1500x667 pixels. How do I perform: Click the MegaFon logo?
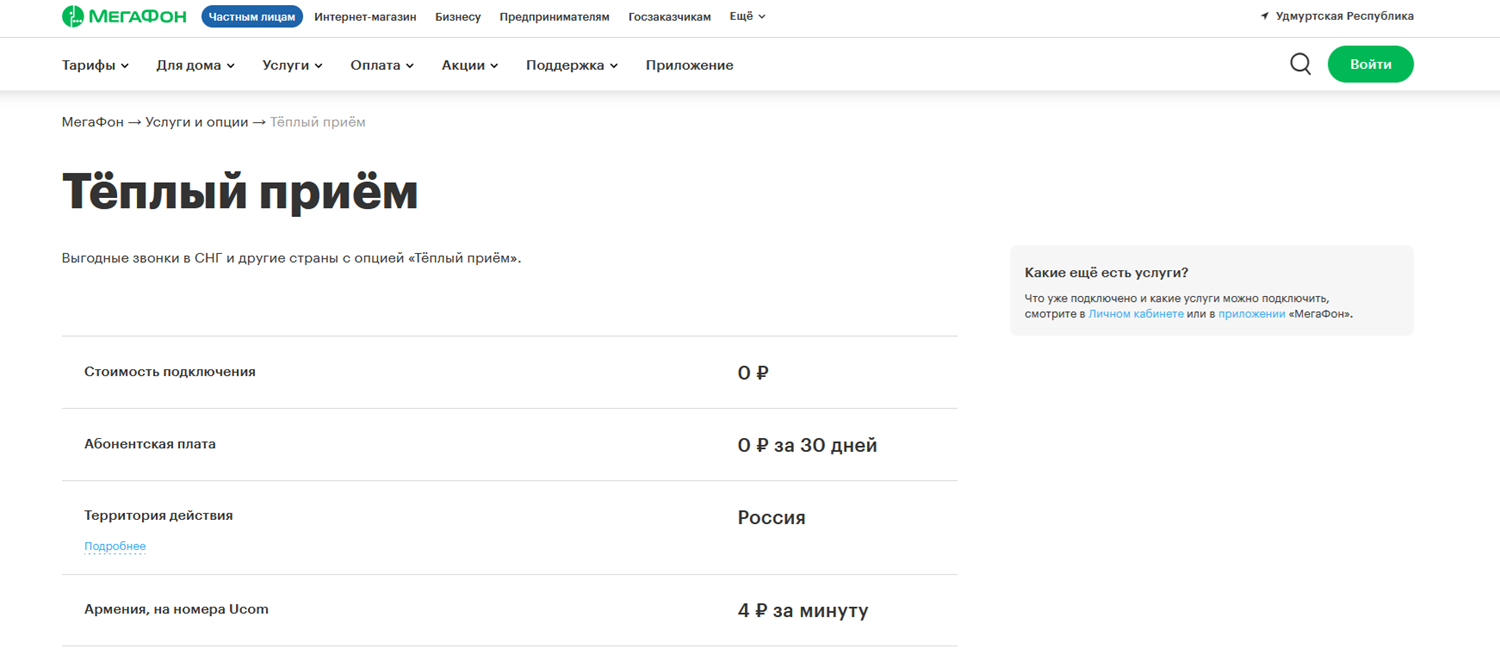pyautogui.click(x=124, y=16)
